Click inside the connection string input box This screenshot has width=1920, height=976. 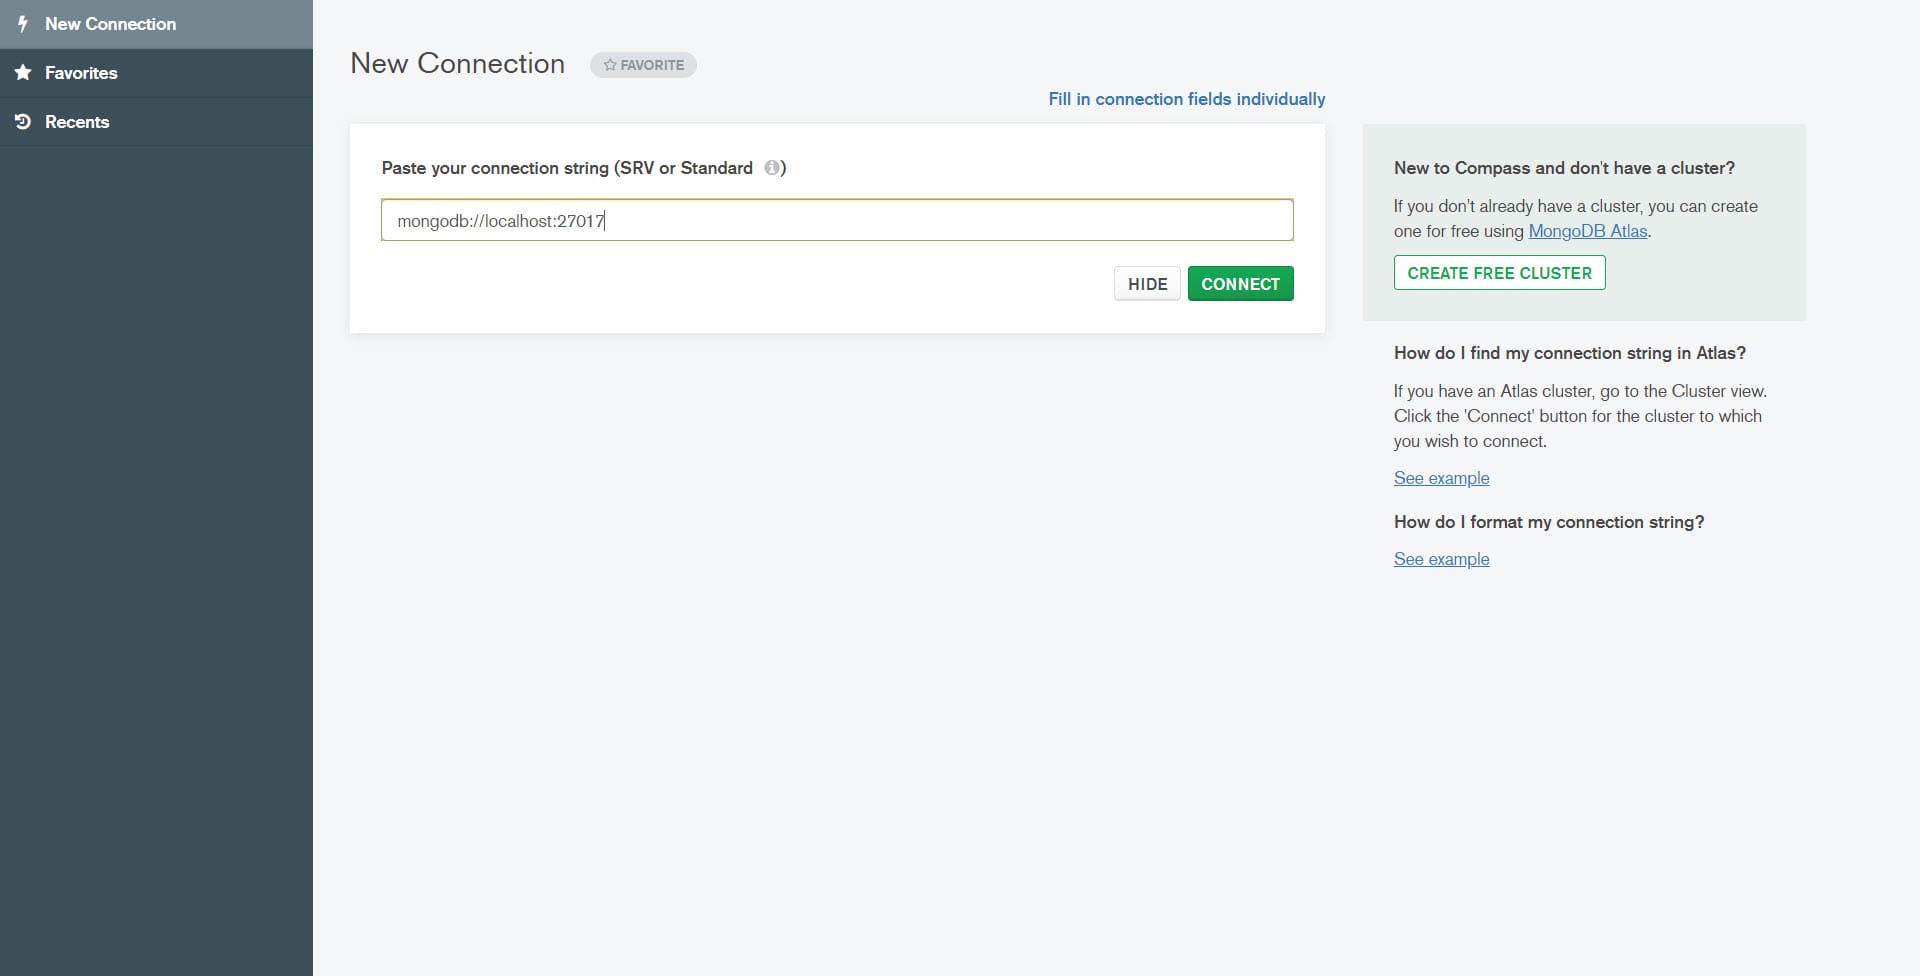836,220
